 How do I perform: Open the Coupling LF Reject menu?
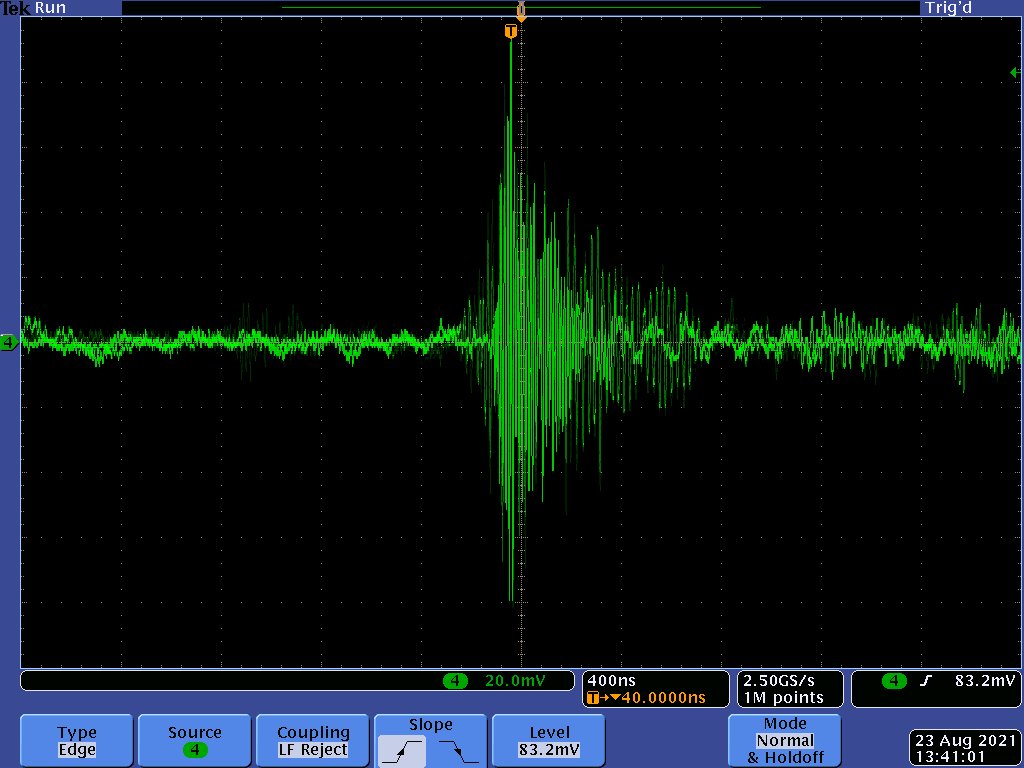[x=313, y=741]
